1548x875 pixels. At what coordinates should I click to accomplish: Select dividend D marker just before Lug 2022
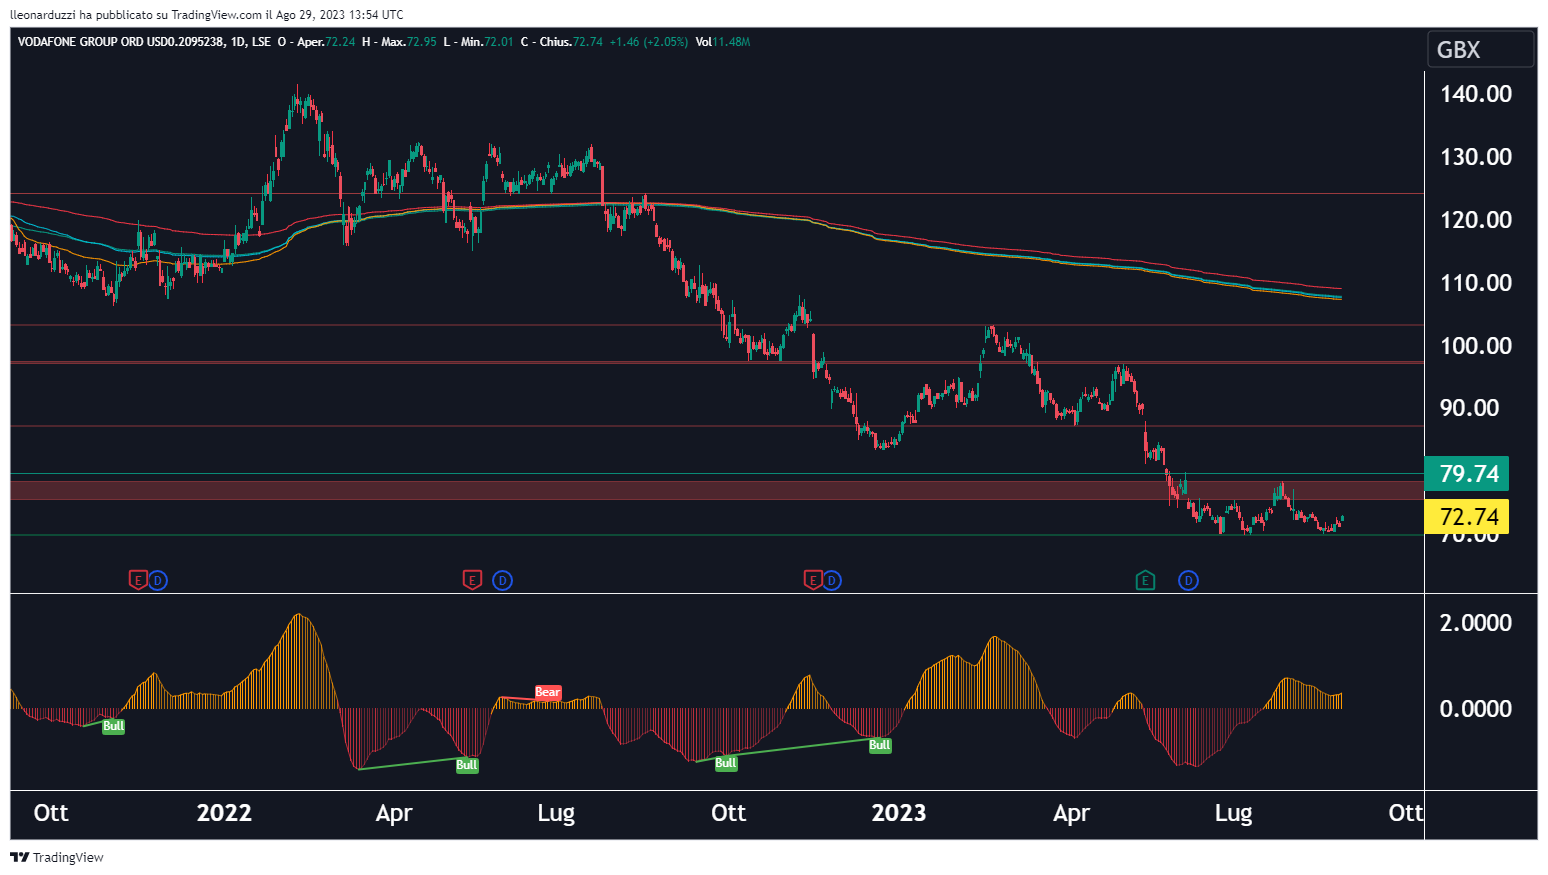503,580
